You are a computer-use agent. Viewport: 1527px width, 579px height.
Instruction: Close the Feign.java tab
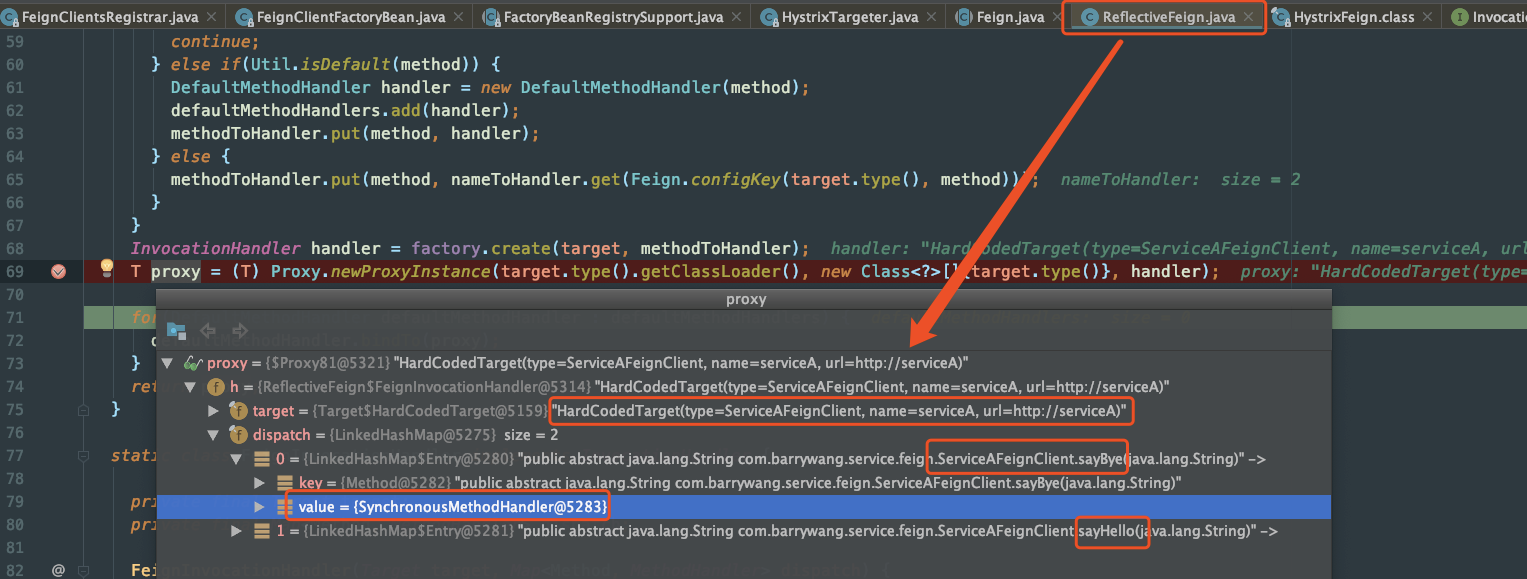click(x=1058, y=18)
